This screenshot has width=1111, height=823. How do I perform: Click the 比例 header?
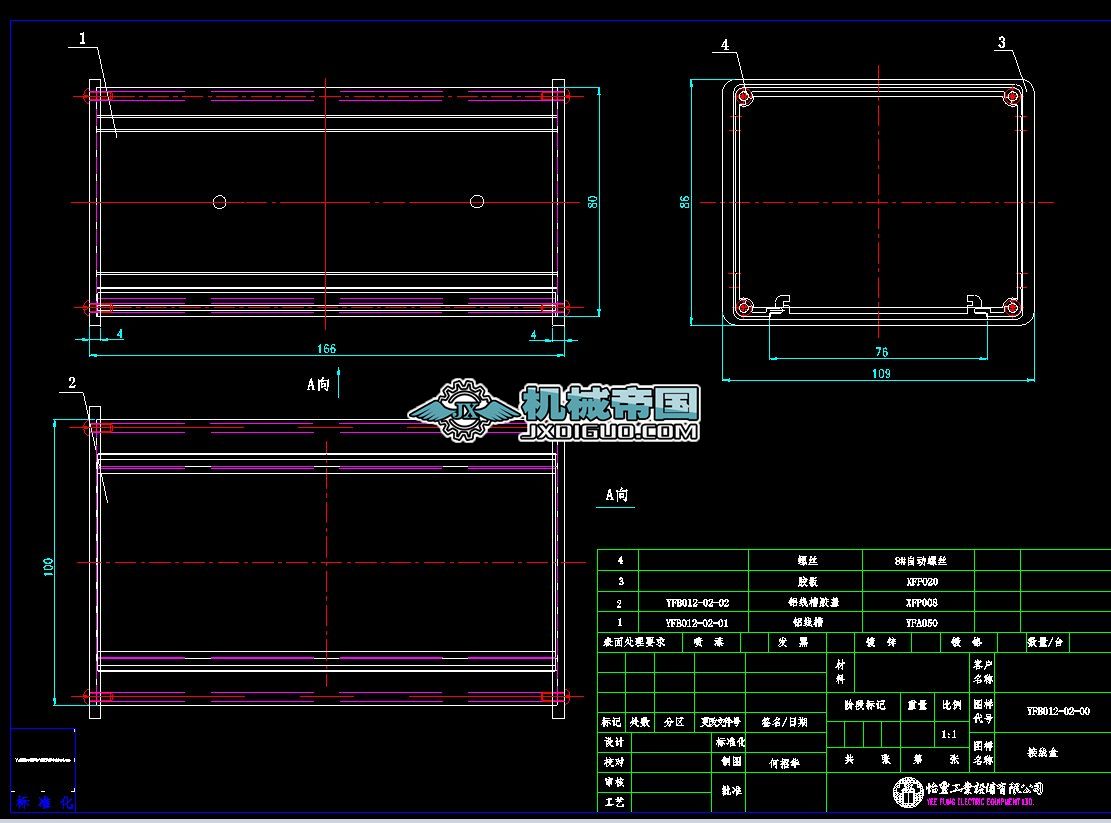click(952, 705)
